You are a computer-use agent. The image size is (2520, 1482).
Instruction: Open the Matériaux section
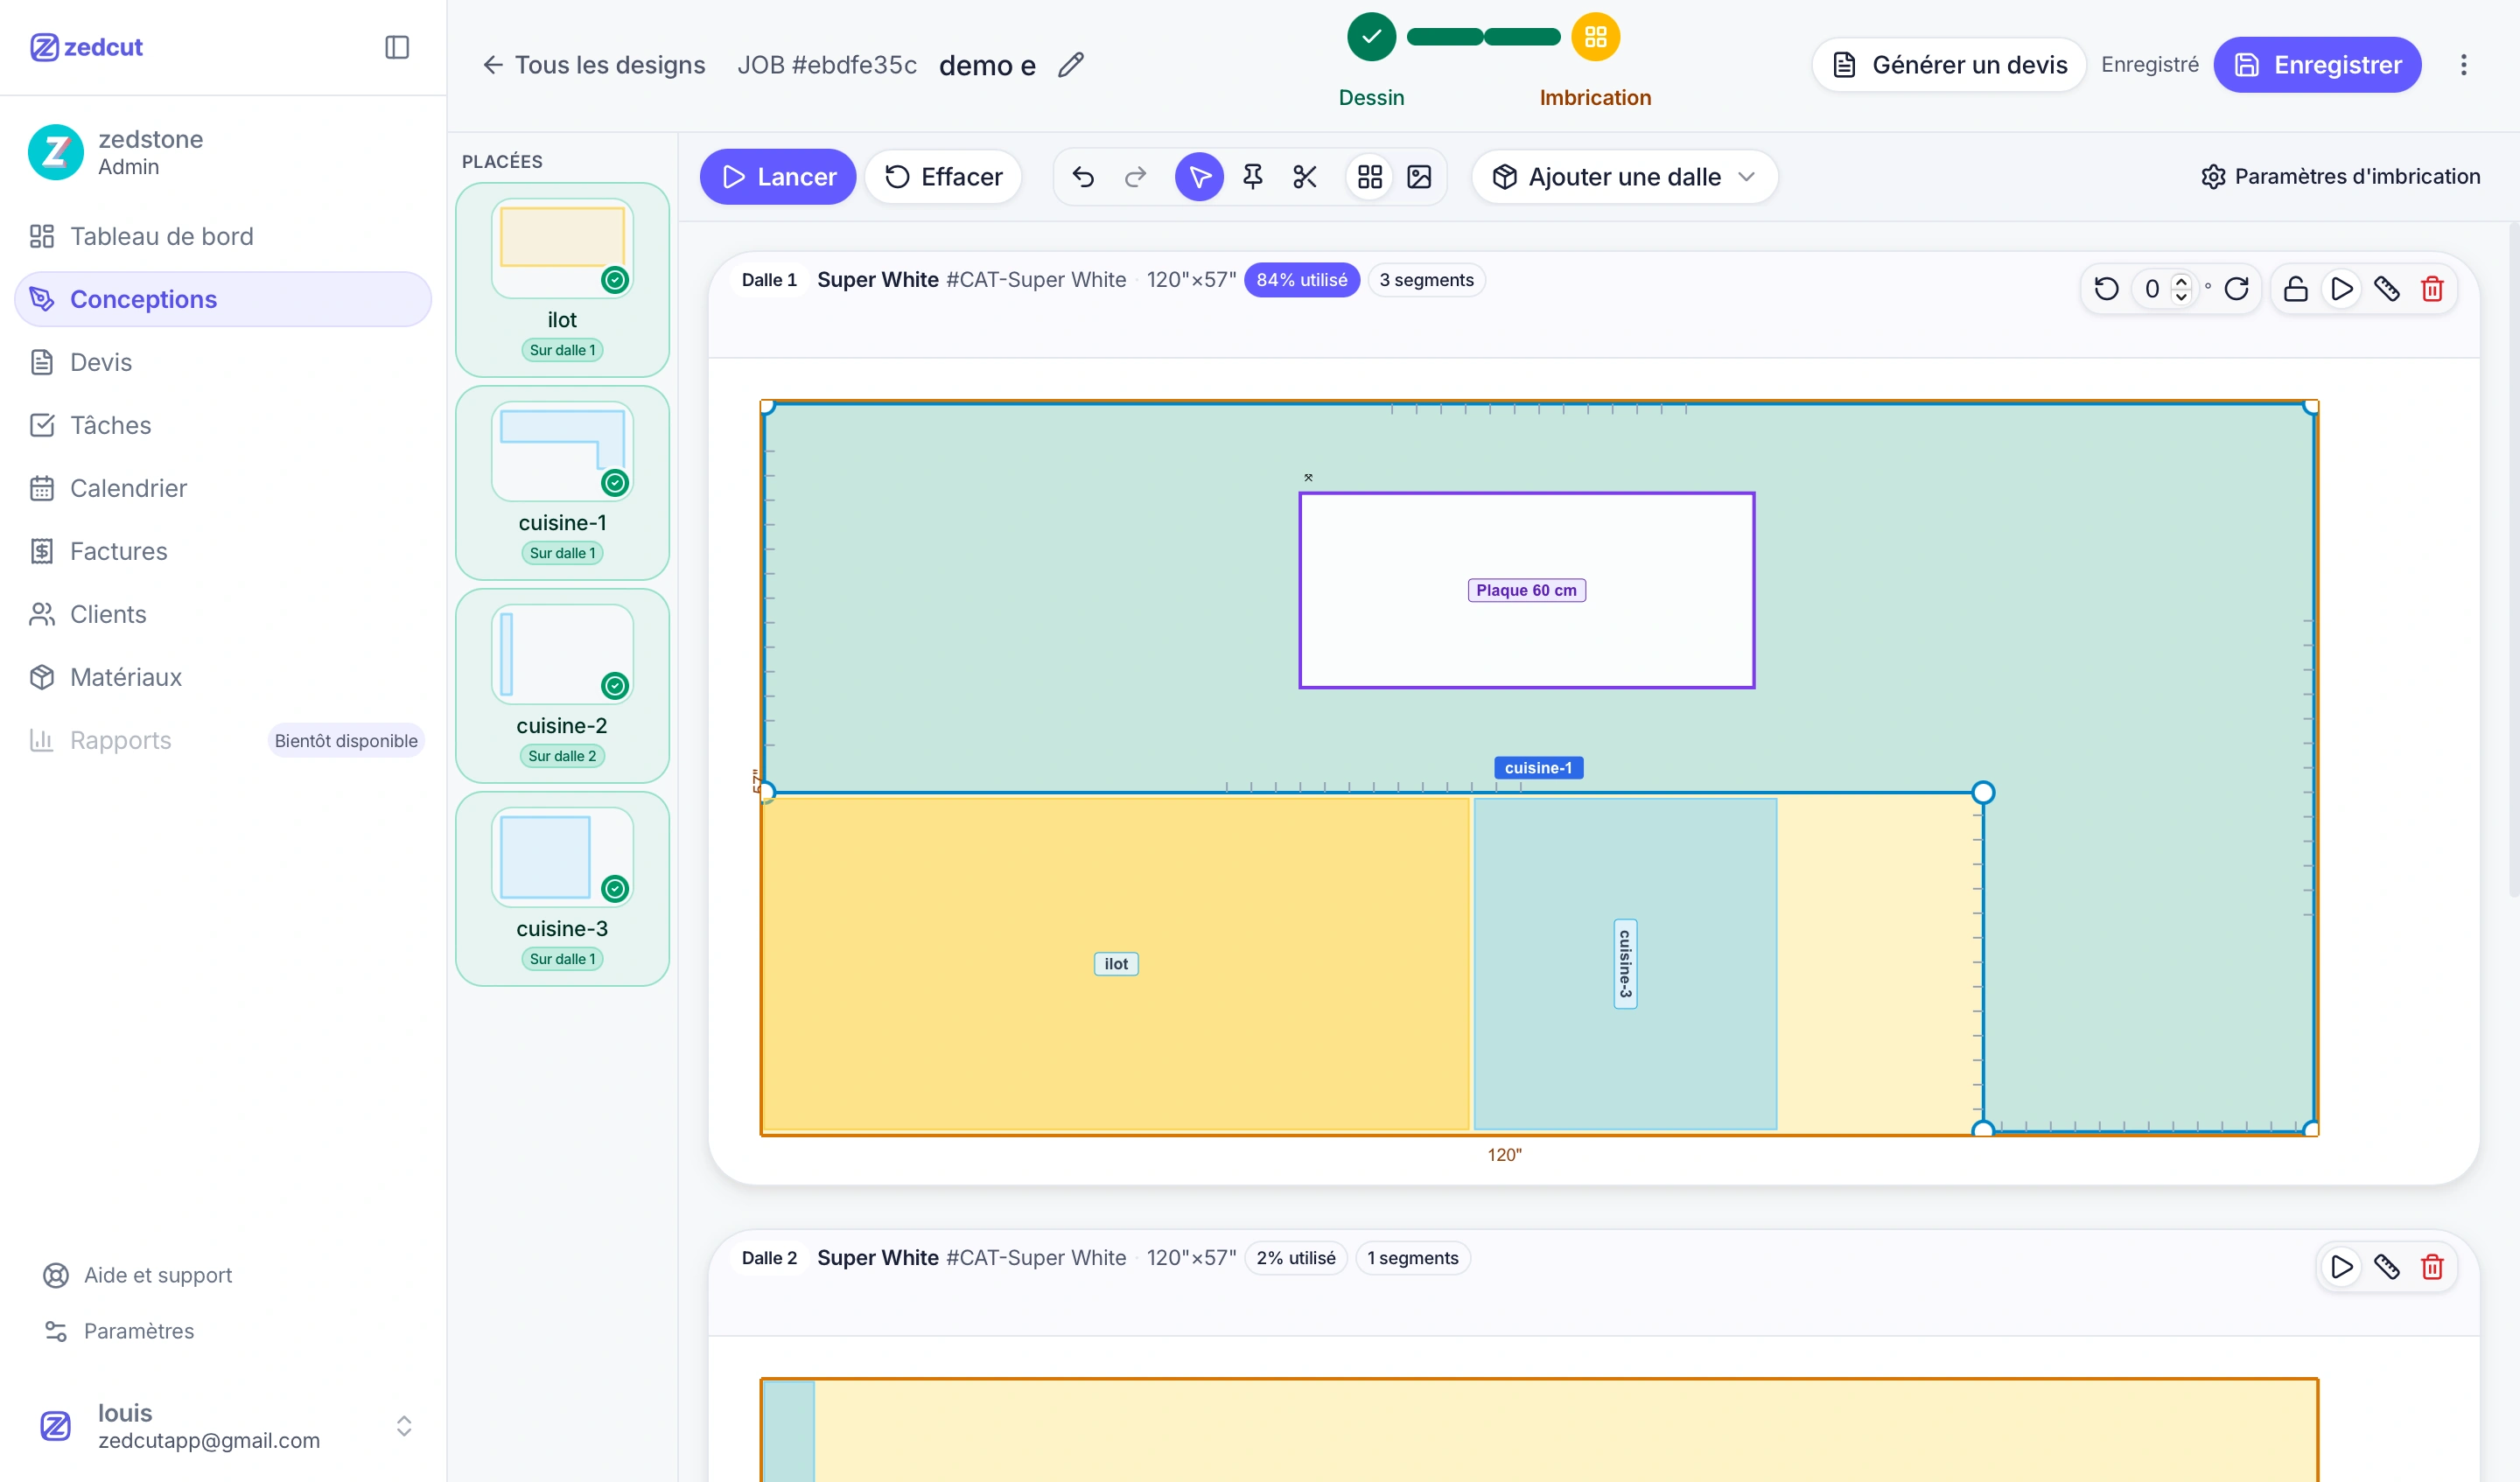pos(222,677)
